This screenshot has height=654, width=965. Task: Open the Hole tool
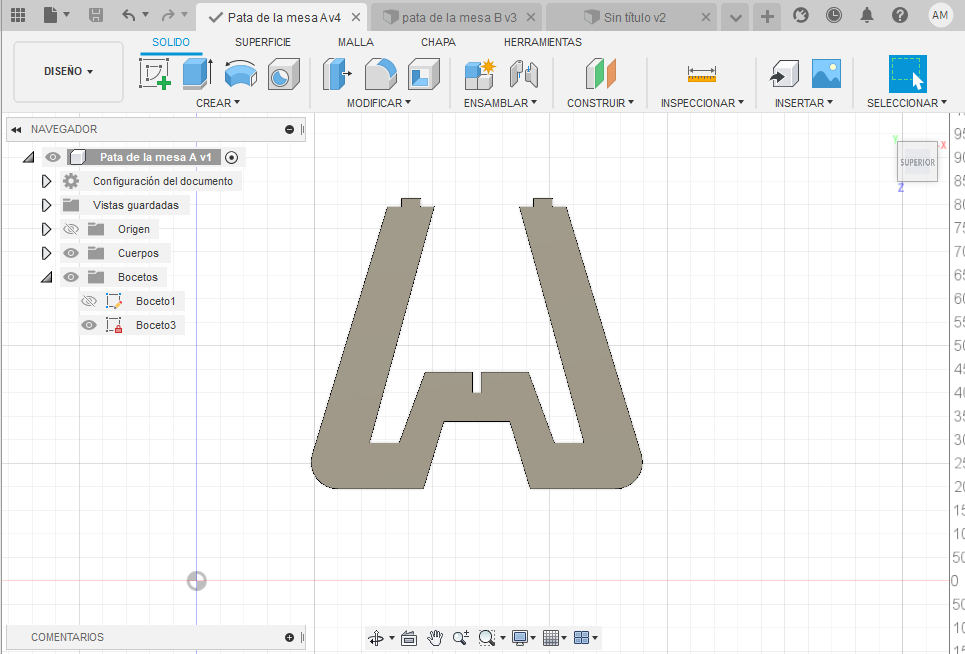coord(282,71)
